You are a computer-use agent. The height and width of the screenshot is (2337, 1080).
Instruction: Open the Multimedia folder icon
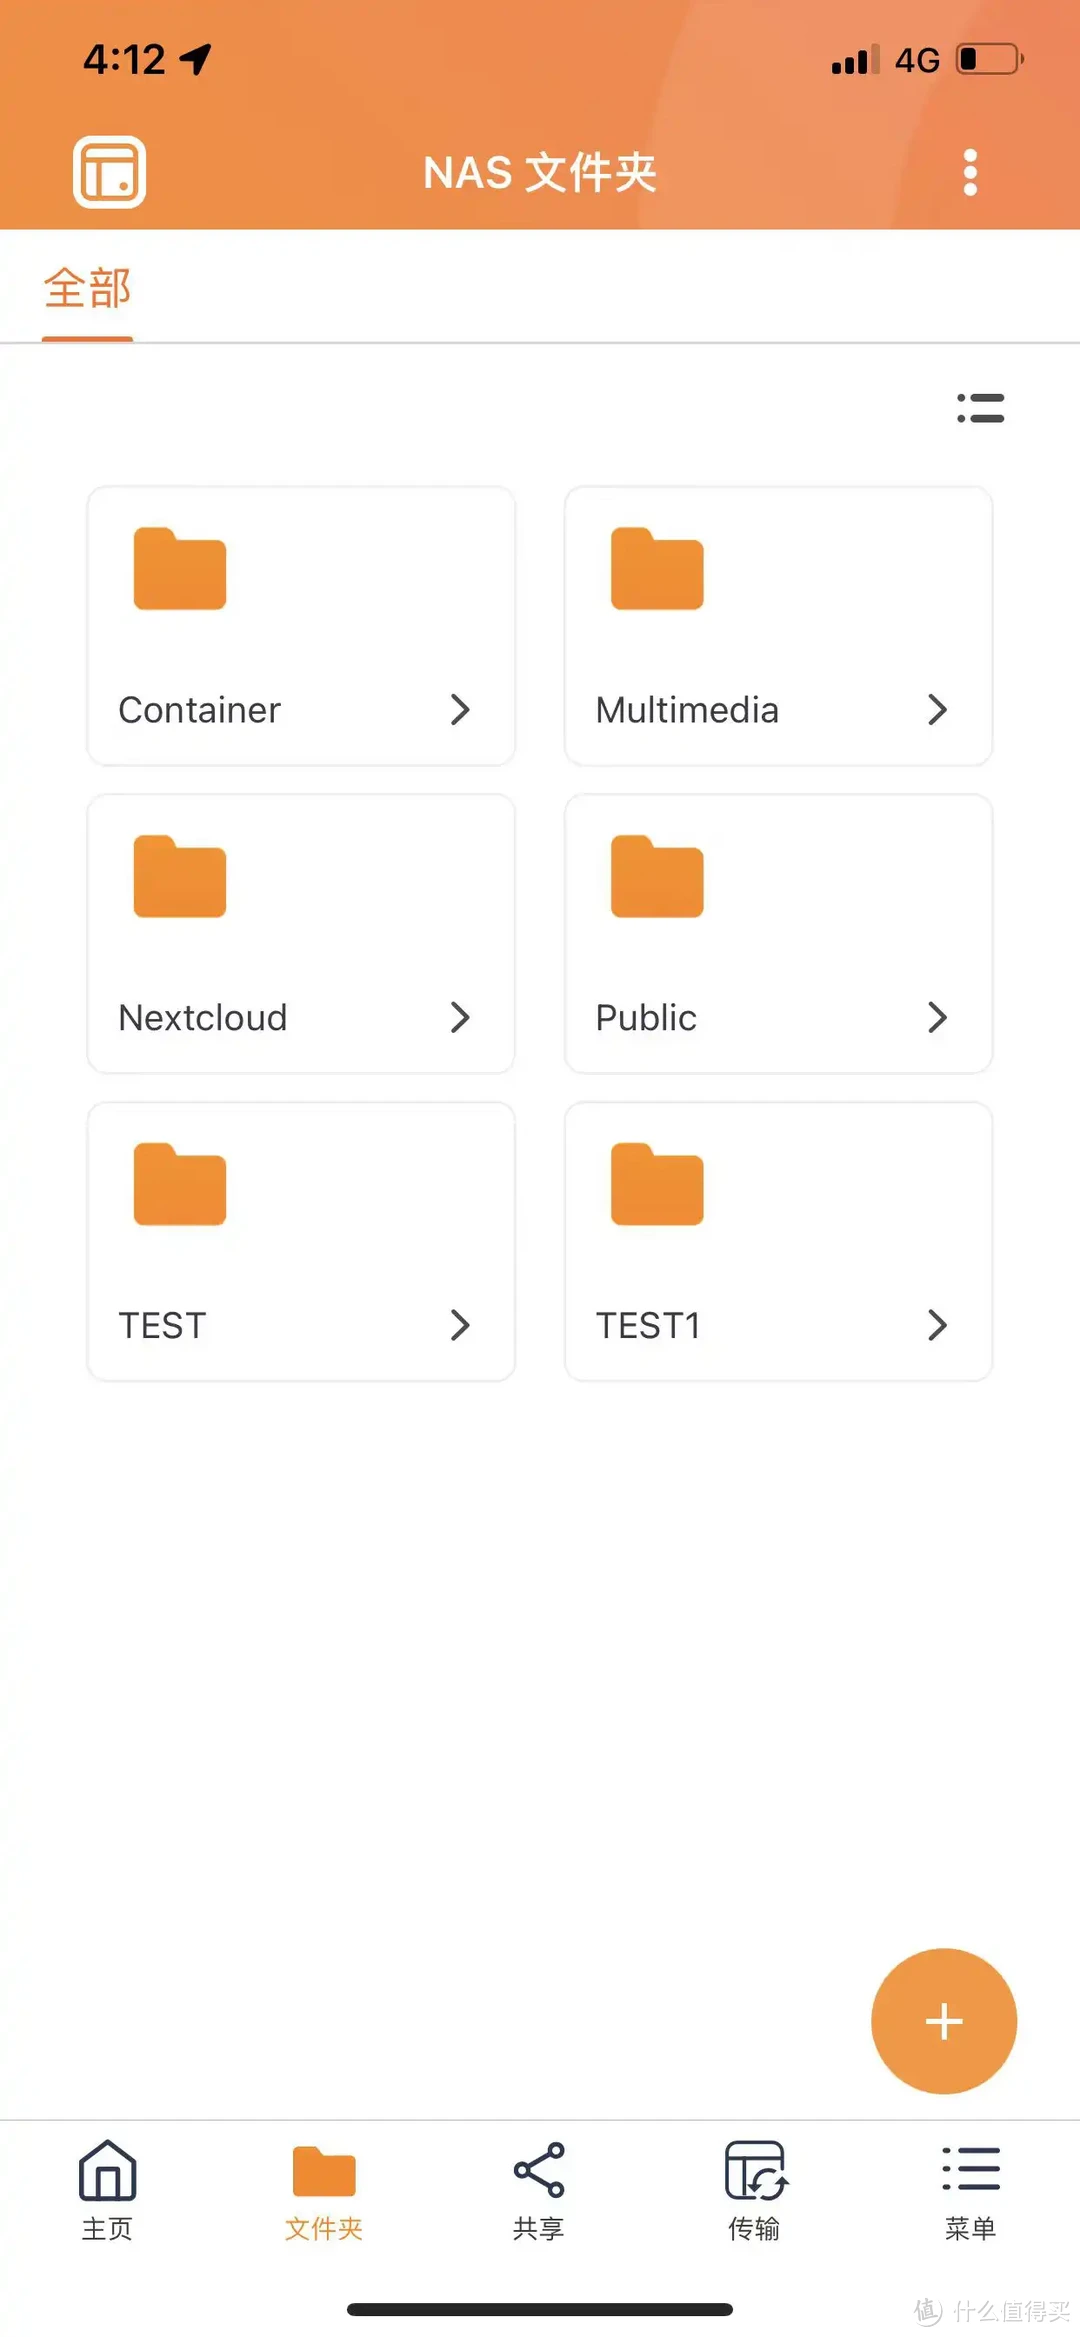(657, 569)
